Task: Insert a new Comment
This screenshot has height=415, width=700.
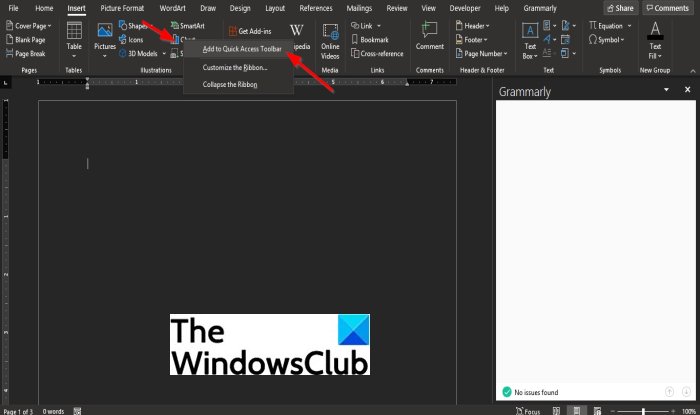Action: click(x=429, y=36)
